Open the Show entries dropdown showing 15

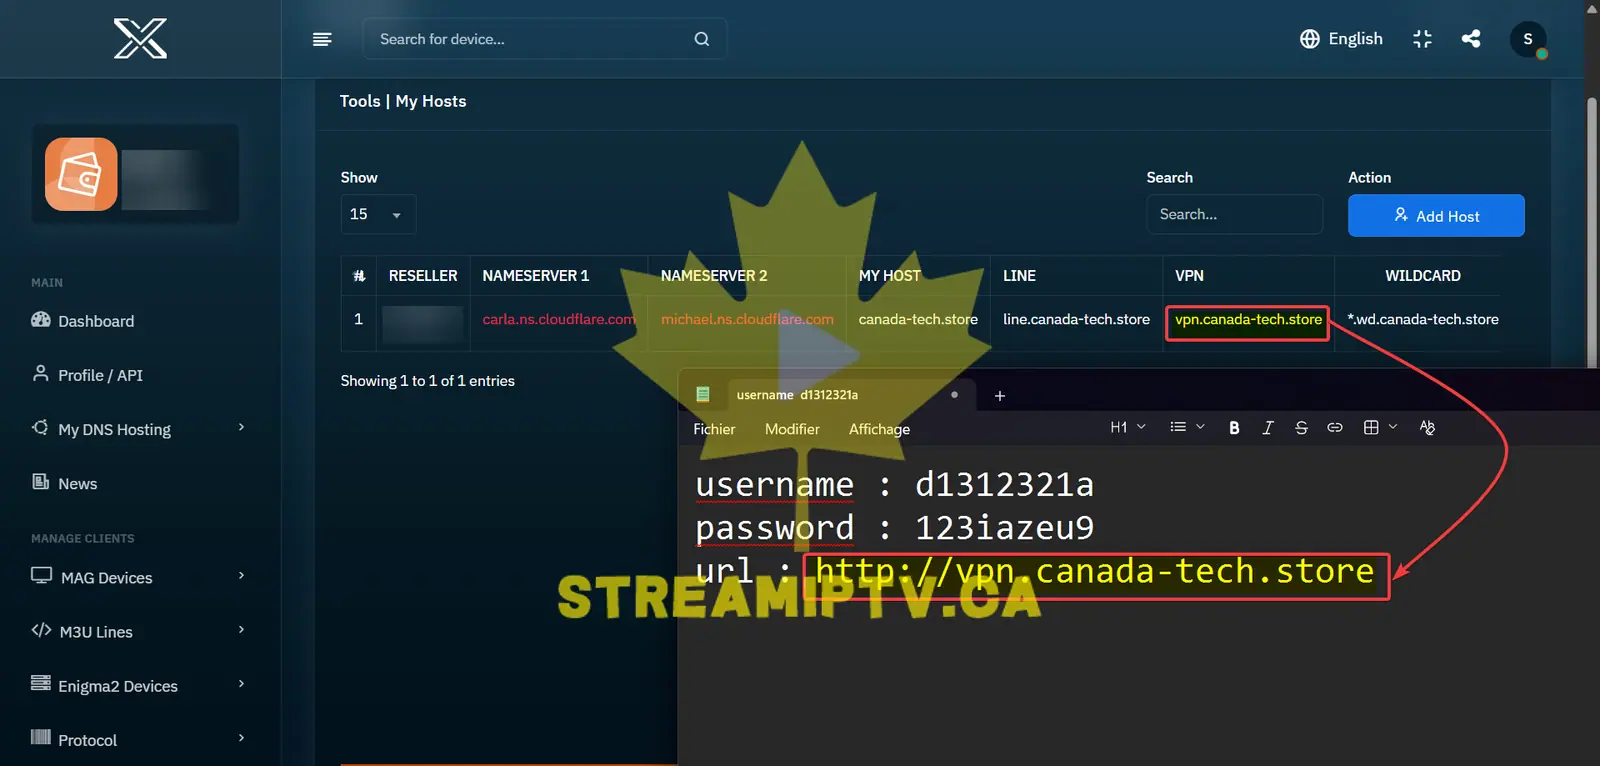[377, 214]
